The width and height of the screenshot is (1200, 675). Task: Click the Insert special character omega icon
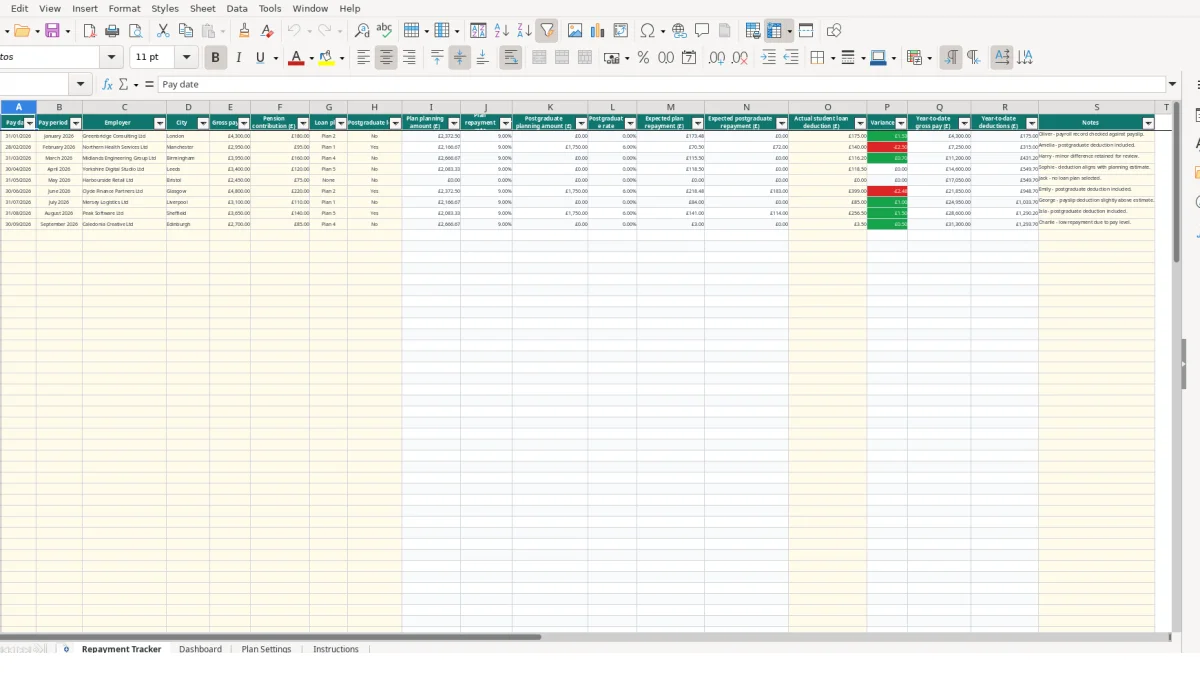[647, 31]
